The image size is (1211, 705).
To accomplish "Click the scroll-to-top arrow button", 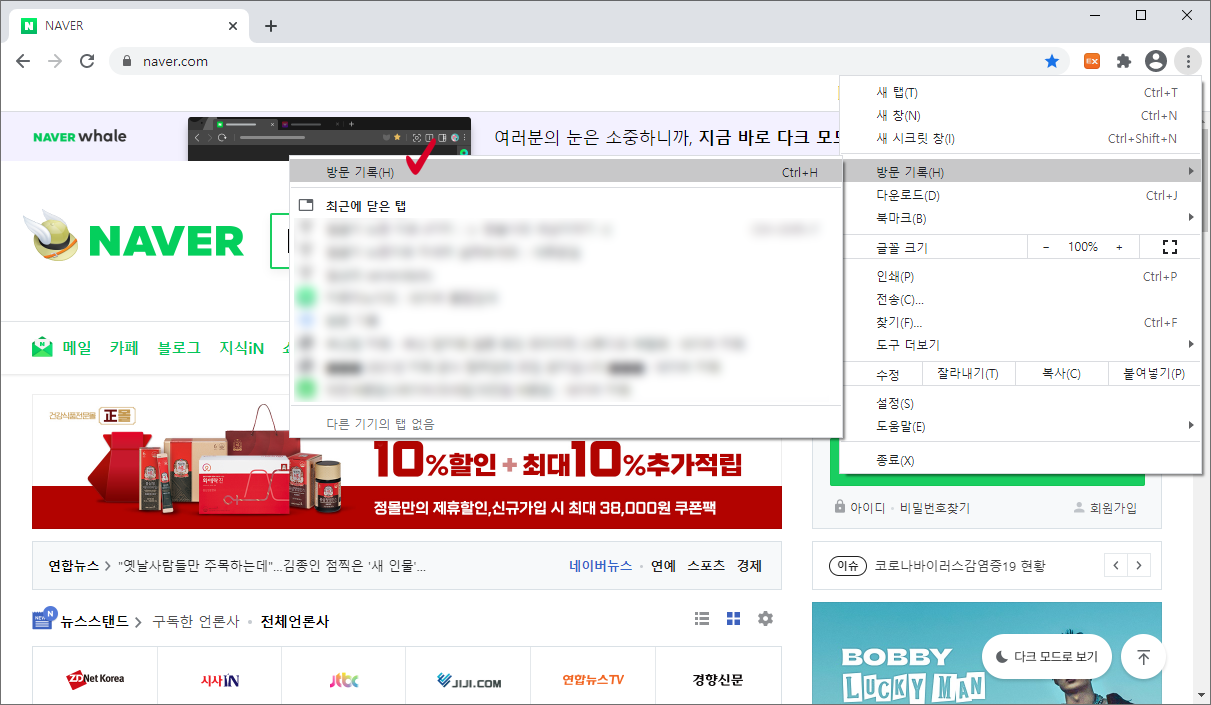I will (x=1143, y=657).
